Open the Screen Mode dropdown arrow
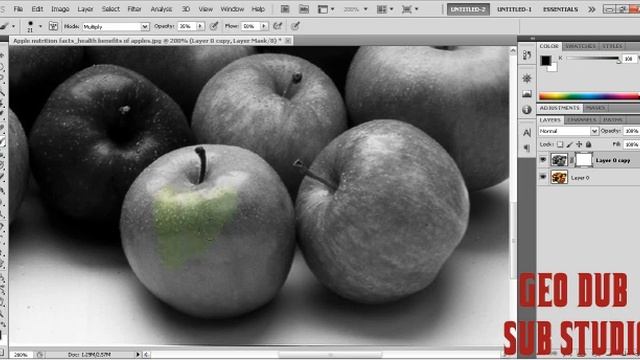Viewport: 640px width, 360px height. click(417, 9)
